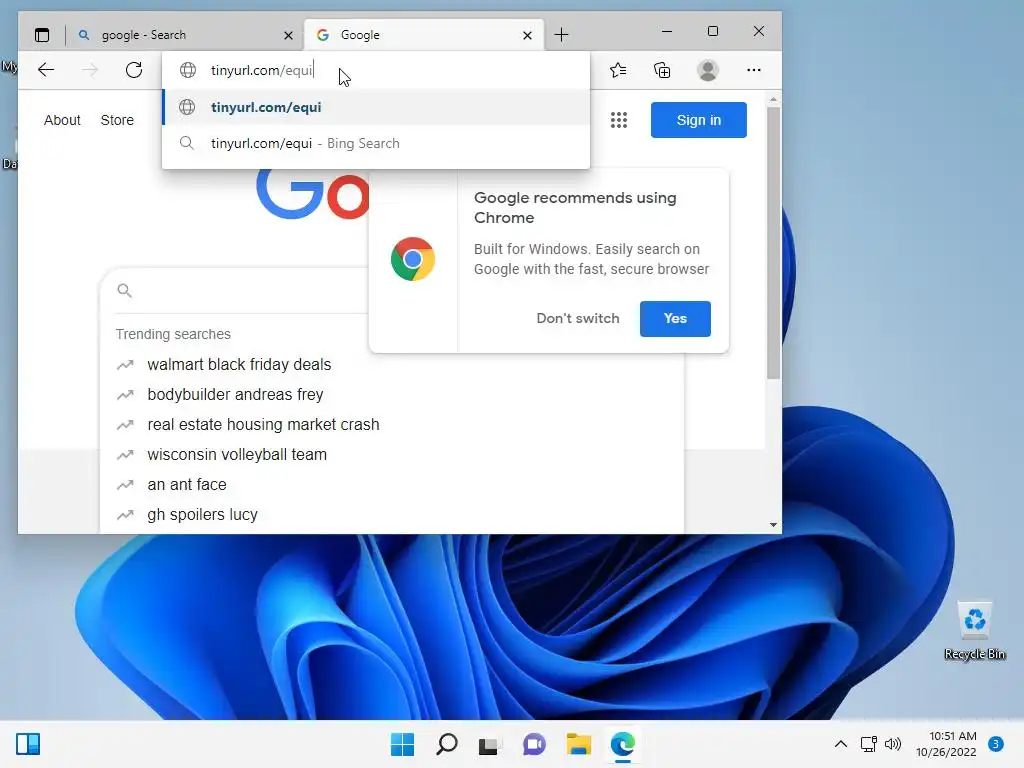Open the Settings and more ellipsis
Viewport: 1024px width, 768px height.
(754, 70)
